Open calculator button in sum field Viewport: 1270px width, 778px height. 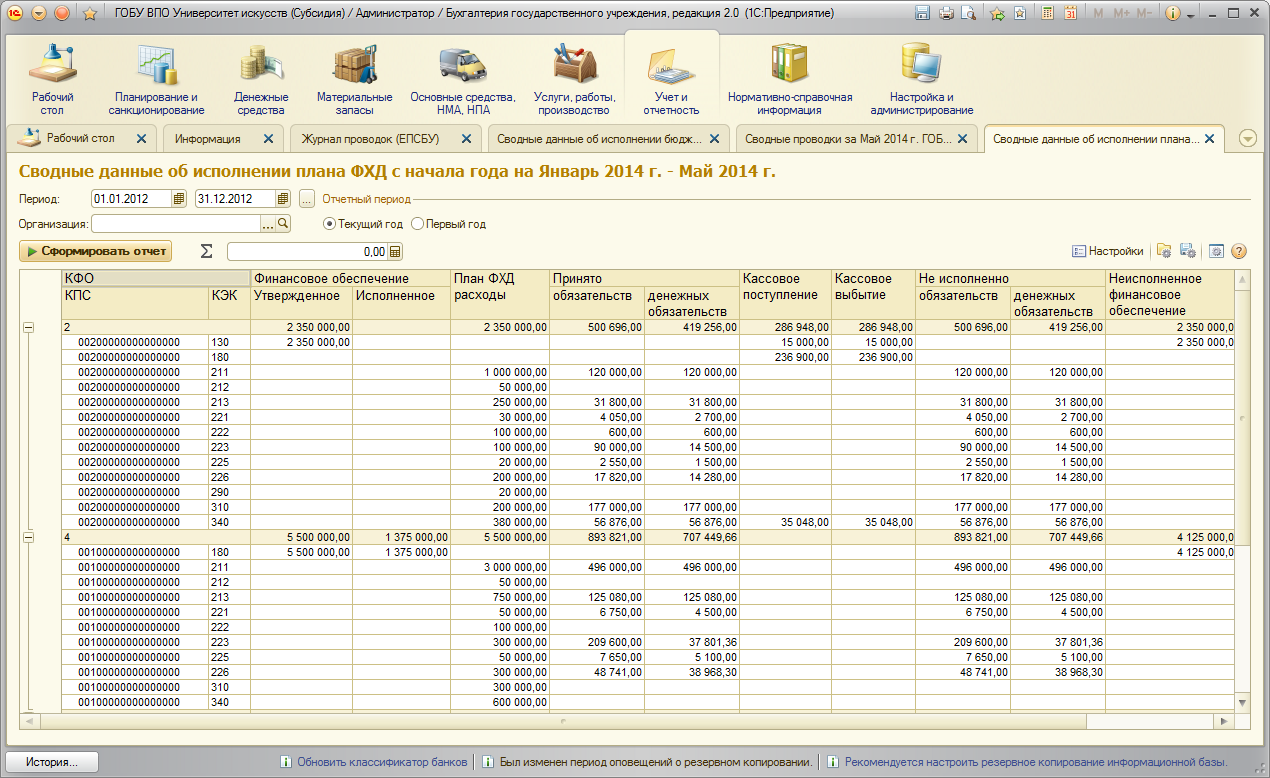click(x=395, y=252)
